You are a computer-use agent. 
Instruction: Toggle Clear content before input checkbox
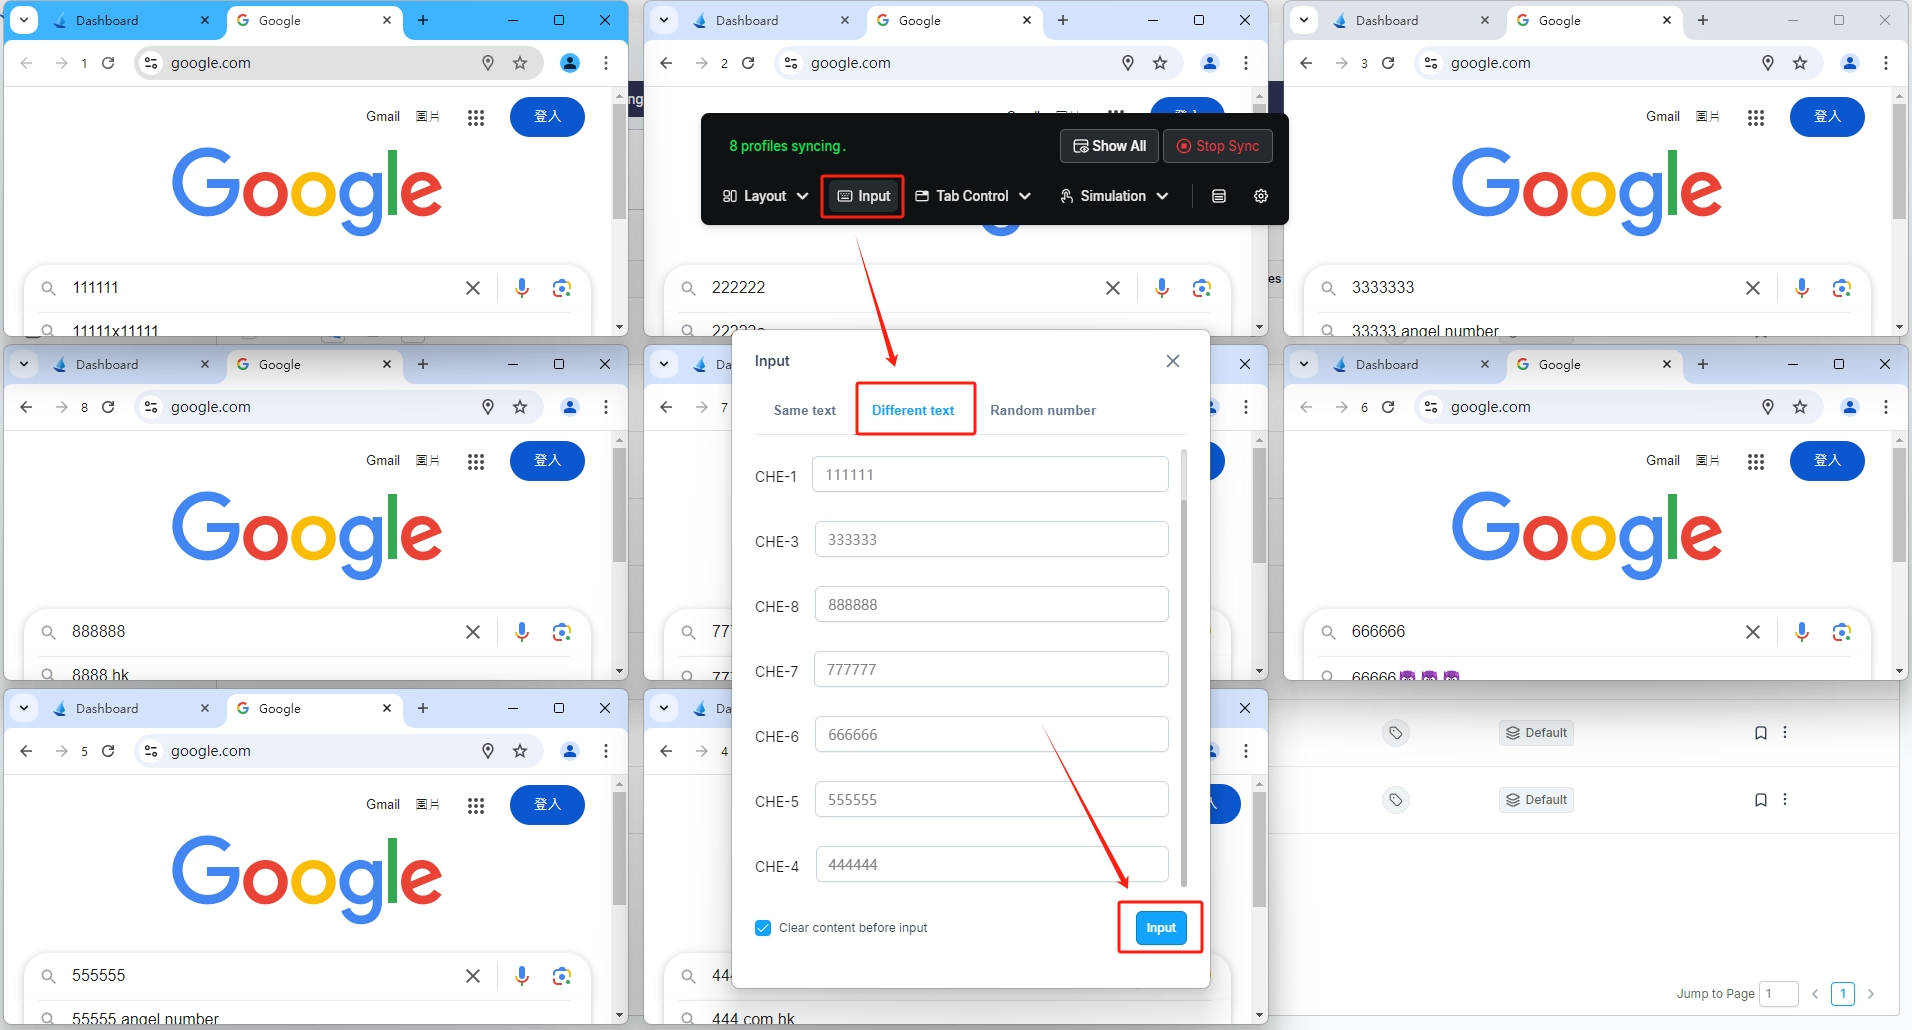pos(763,928)
